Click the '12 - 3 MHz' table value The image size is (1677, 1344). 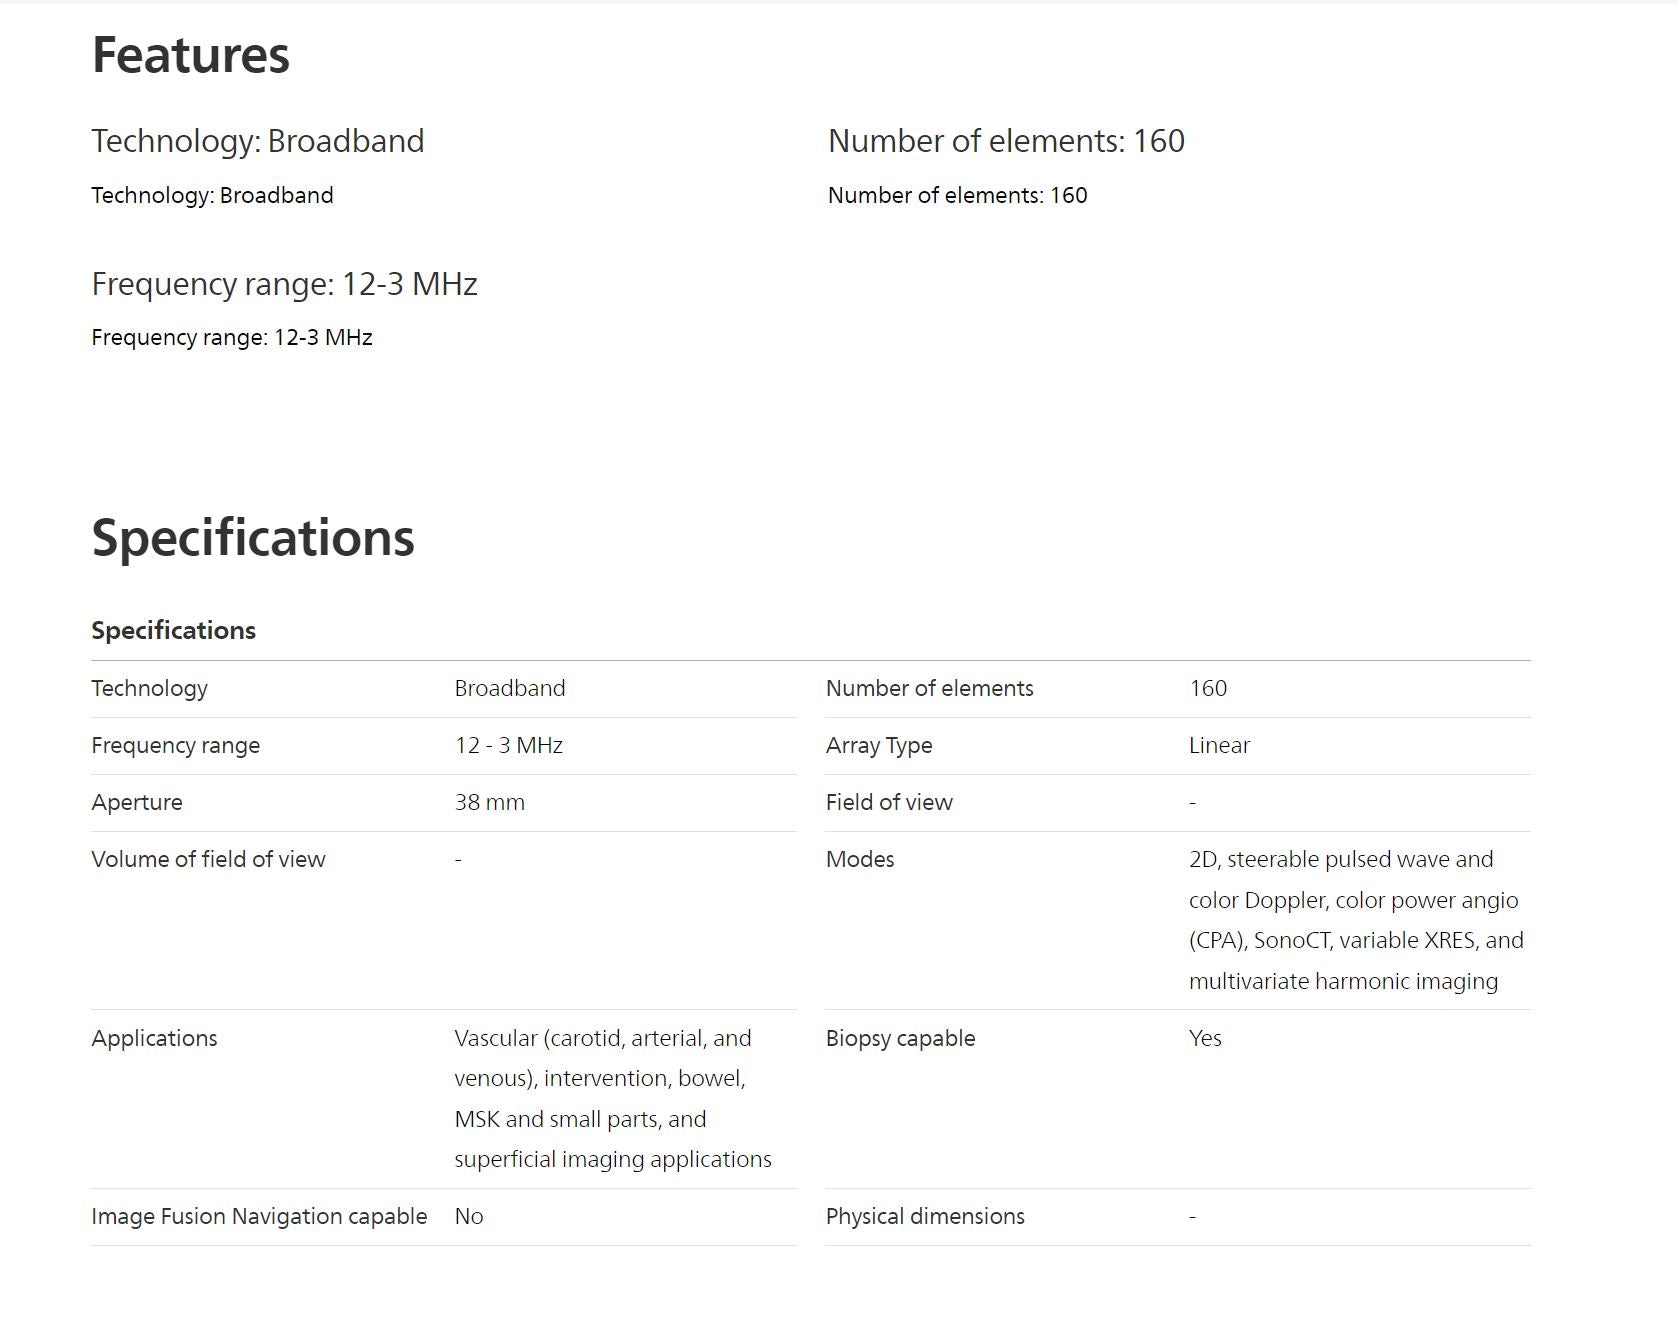coord(508,745)
